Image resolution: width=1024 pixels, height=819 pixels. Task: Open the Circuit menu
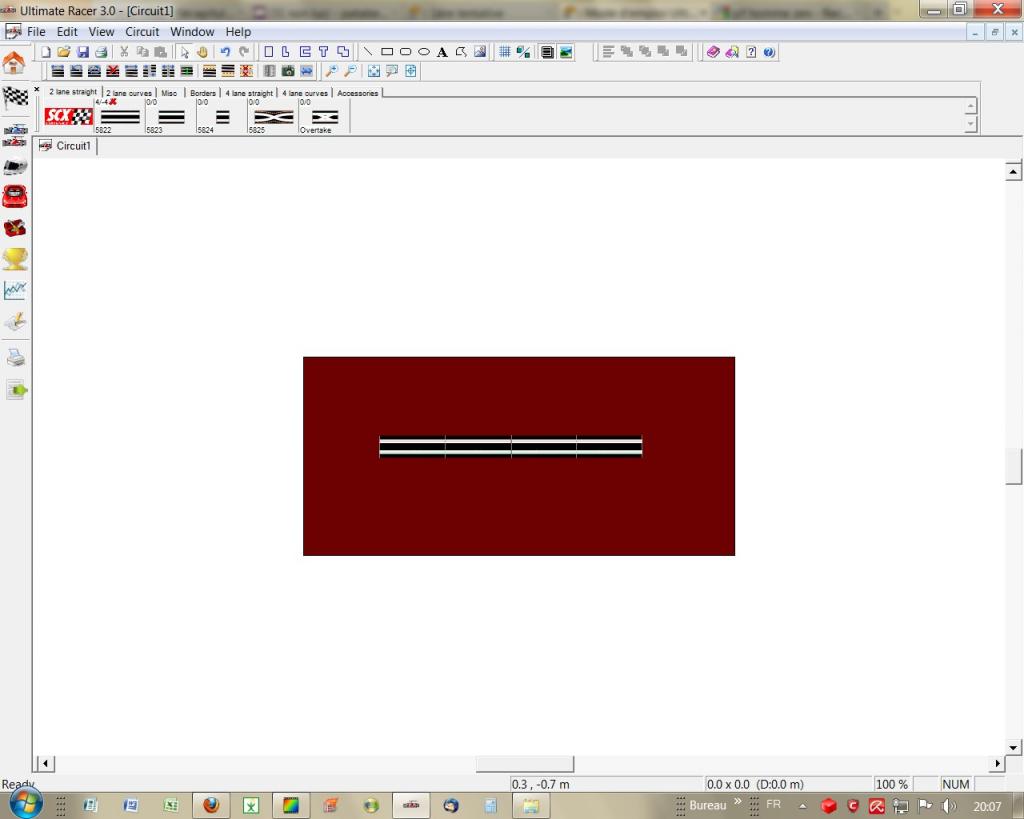(x=142, y=32)
